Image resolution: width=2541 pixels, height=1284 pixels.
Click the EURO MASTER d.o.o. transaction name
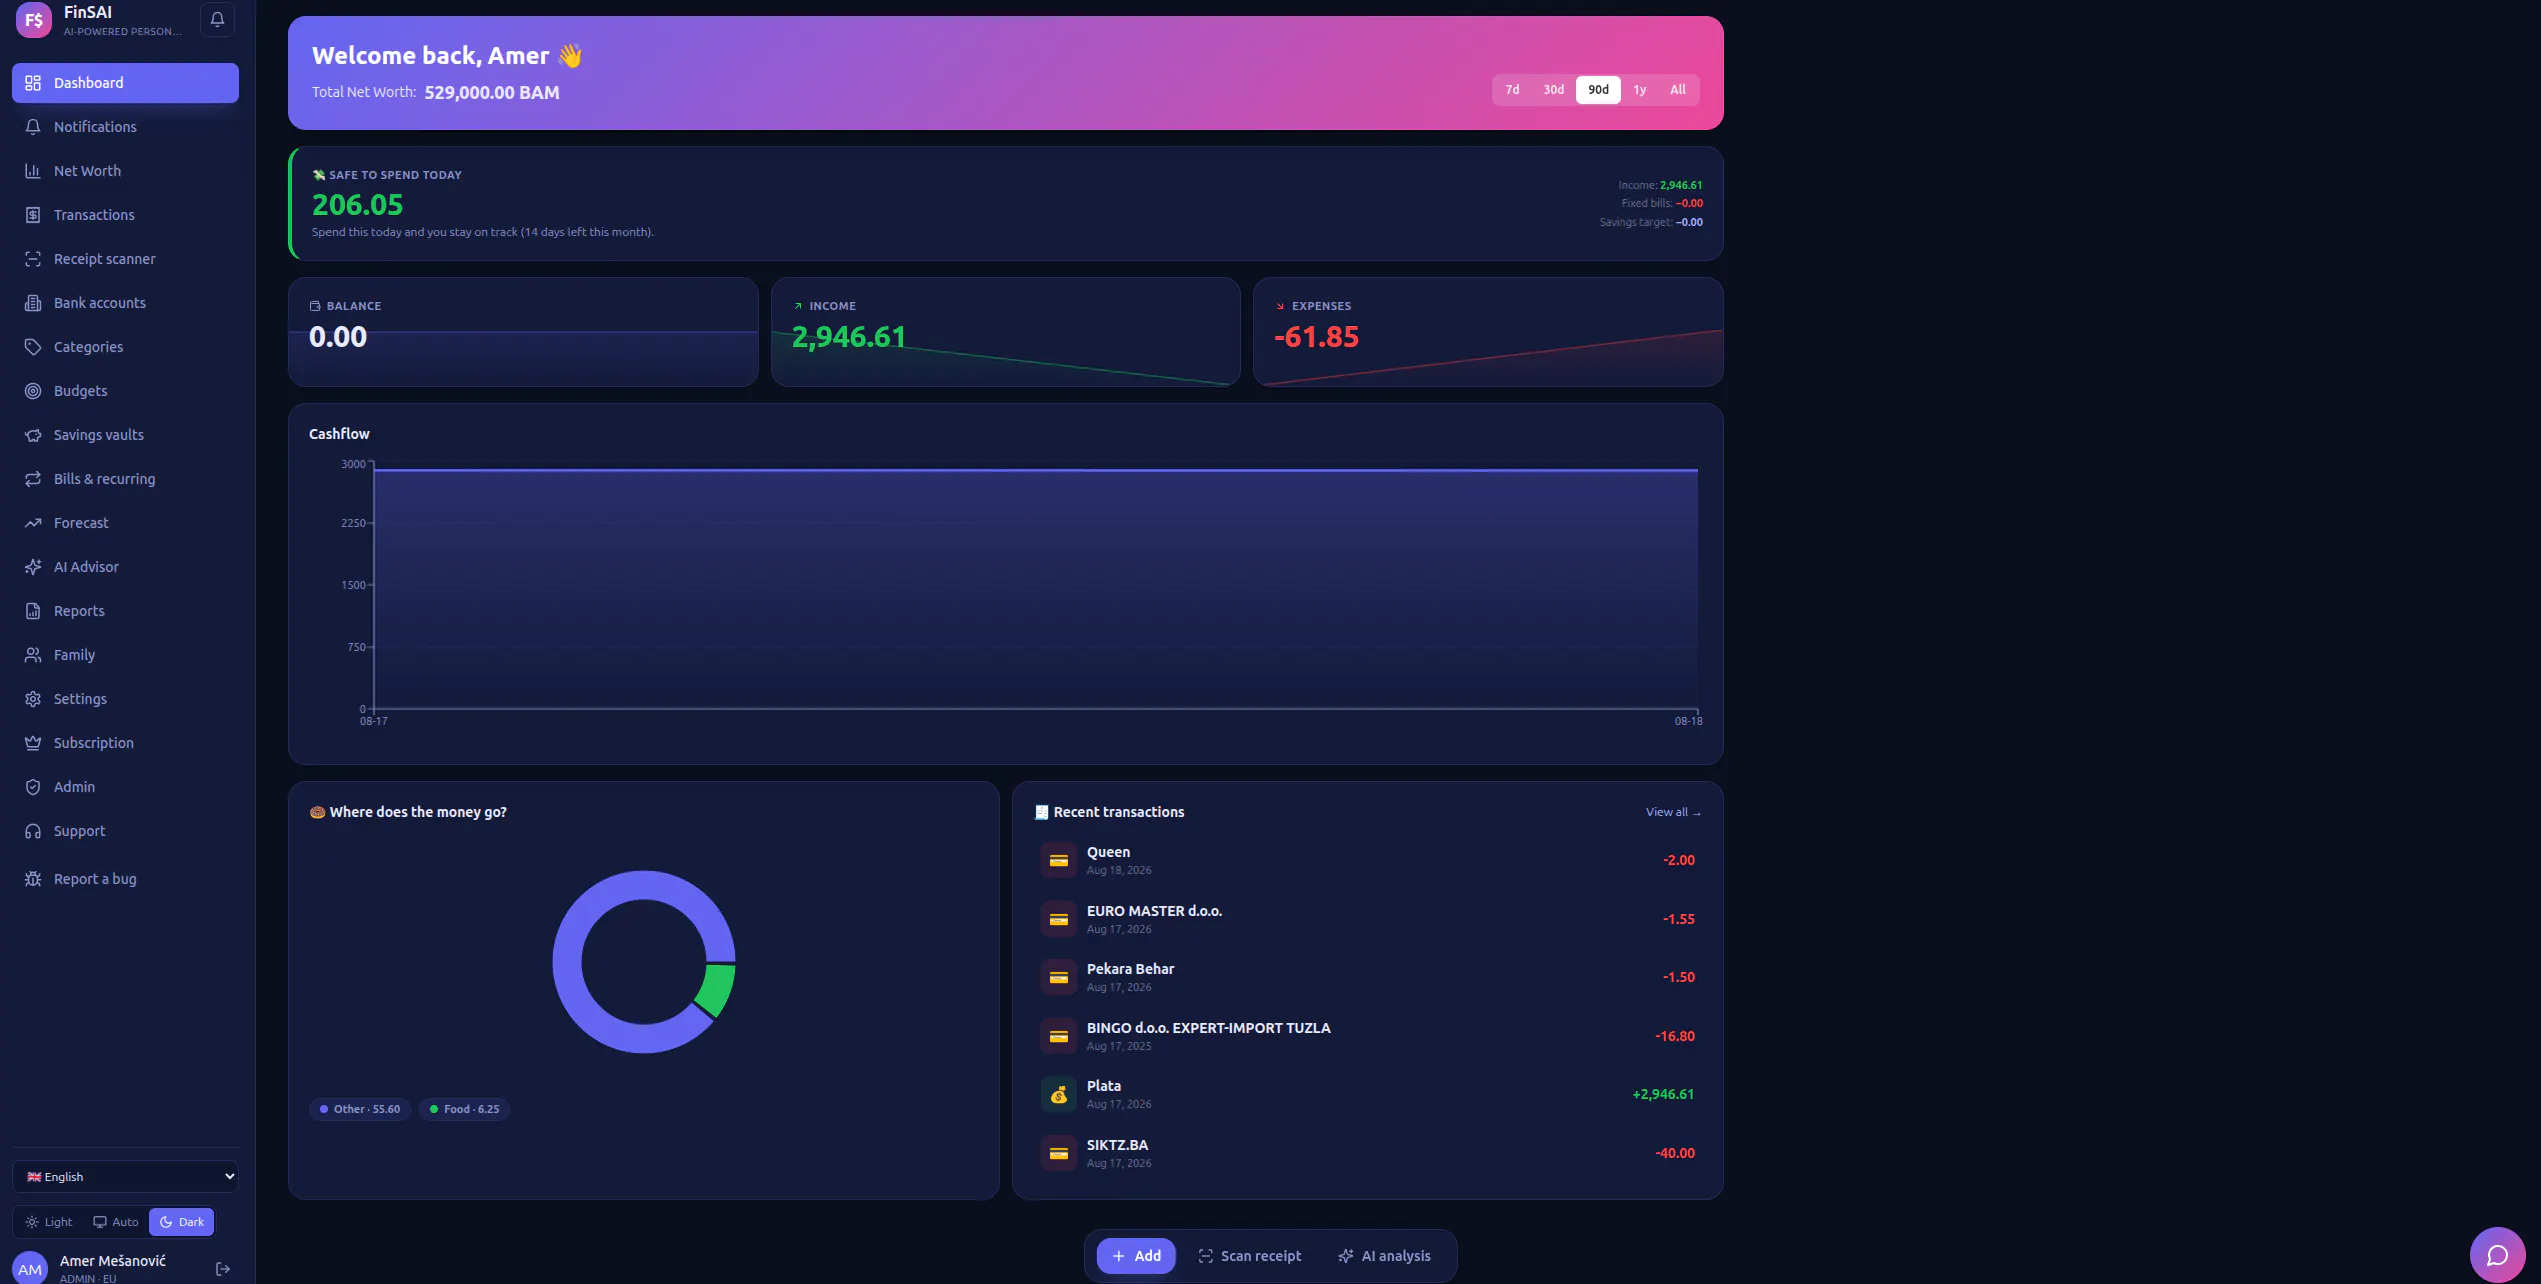point(1154,911)
